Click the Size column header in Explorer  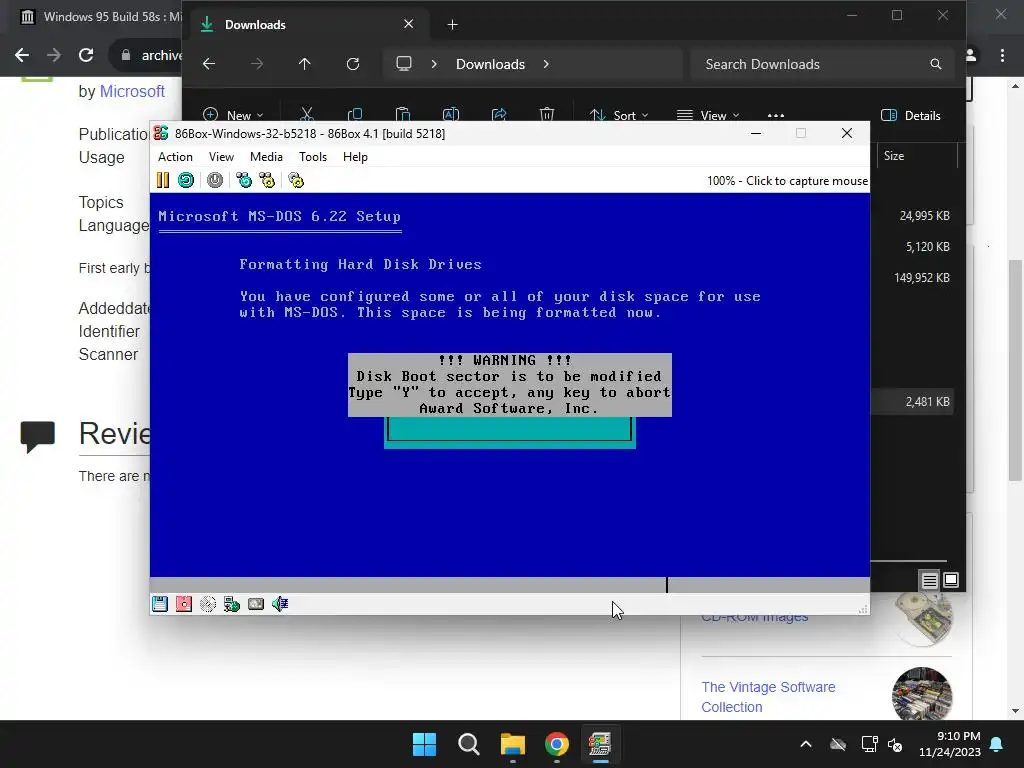(x=894, y=155)
